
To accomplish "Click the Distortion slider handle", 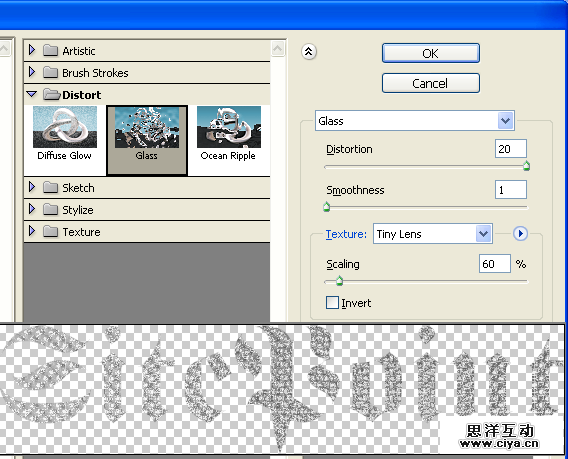I will (526, 166).
